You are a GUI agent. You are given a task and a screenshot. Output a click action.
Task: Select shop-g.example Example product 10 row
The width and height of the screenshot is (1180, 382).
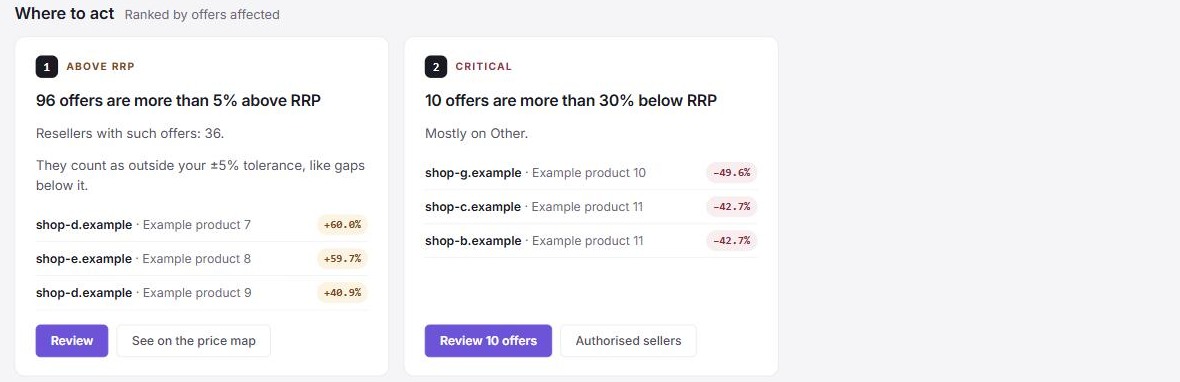(x=591, y=173)
